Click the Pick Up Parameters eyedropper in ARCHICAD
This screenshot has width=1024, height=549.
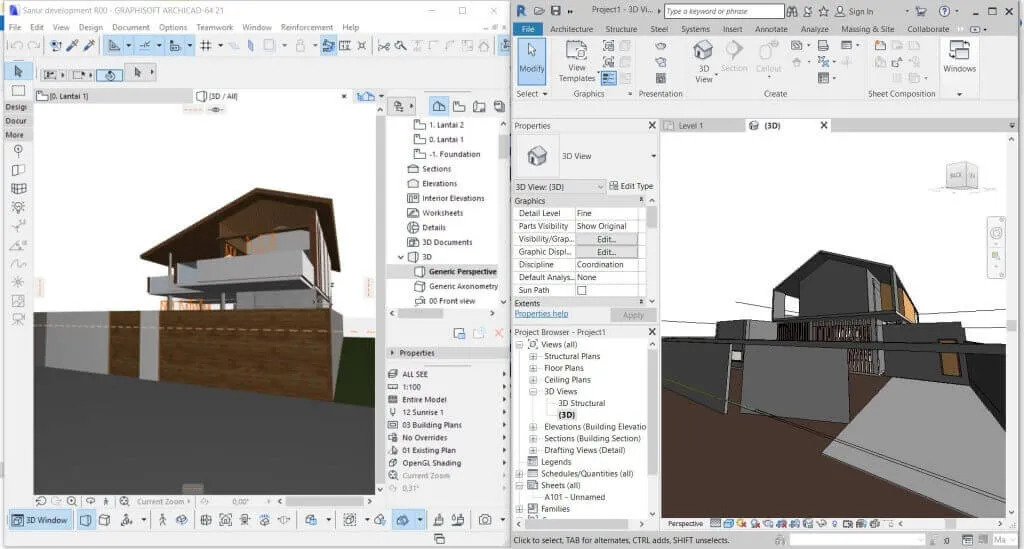pos(73,46)
